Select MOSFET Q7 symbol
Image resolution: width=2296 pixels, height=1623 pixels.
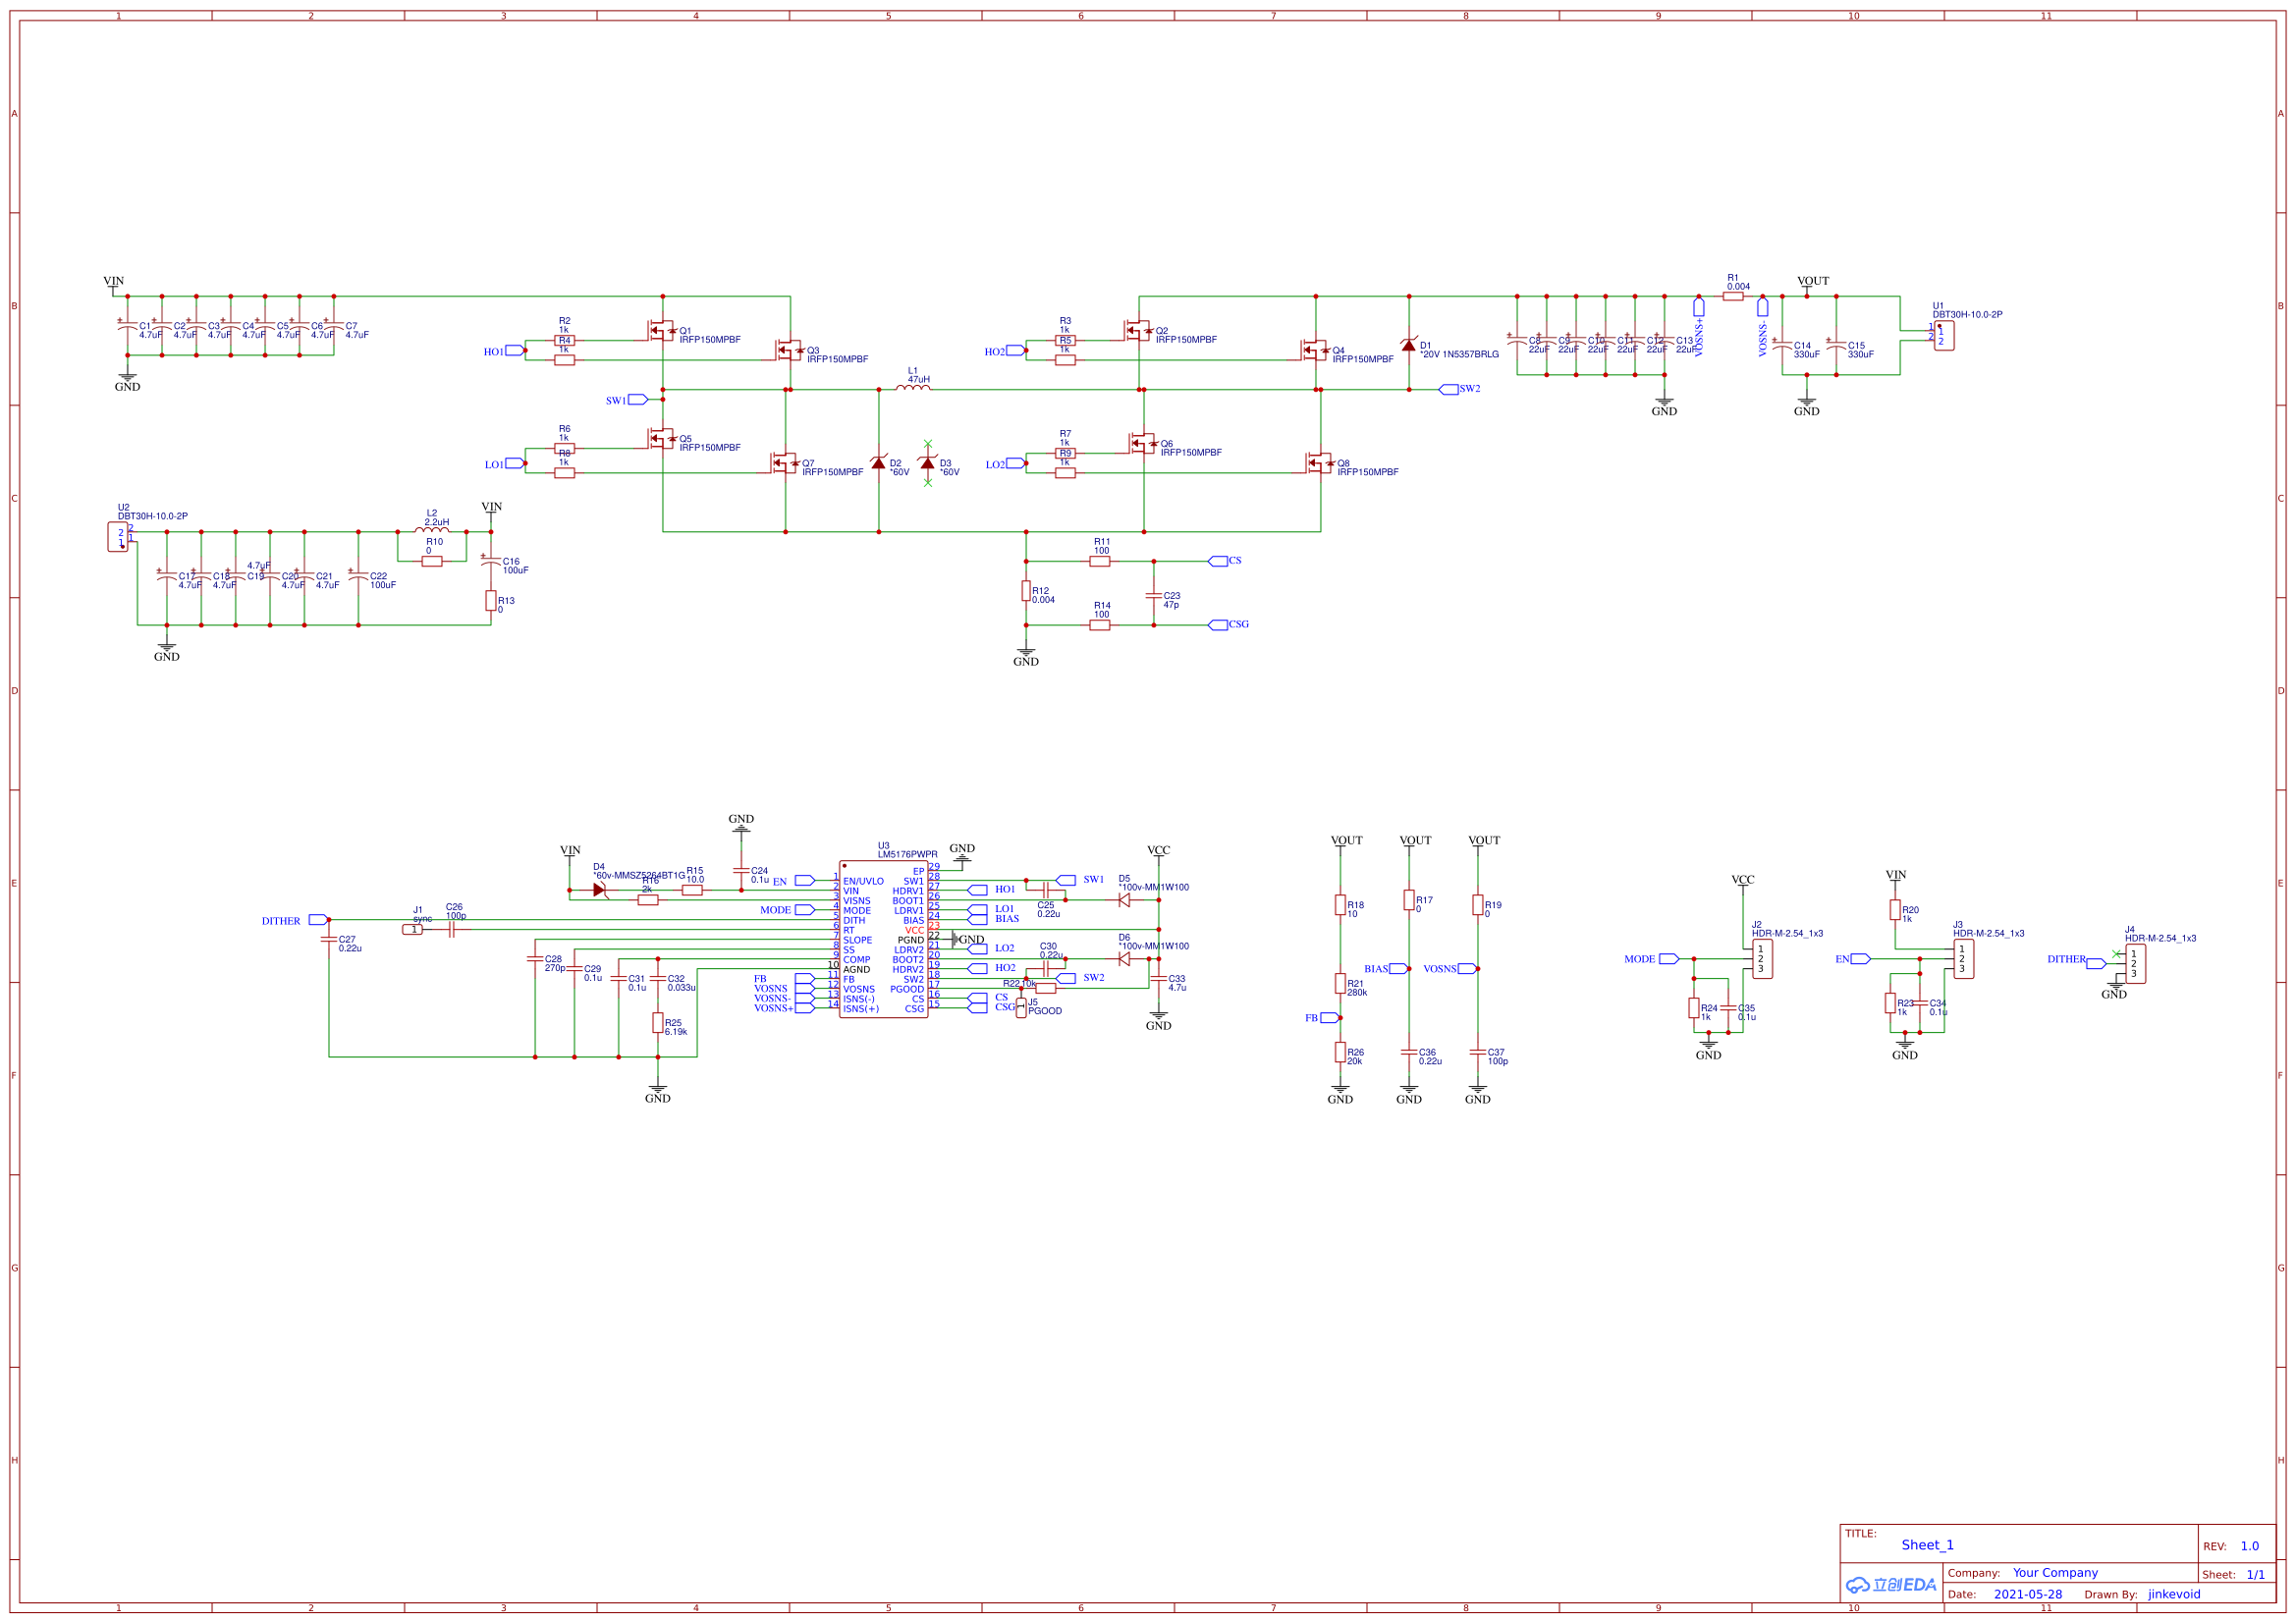click(x=783, y=463)
